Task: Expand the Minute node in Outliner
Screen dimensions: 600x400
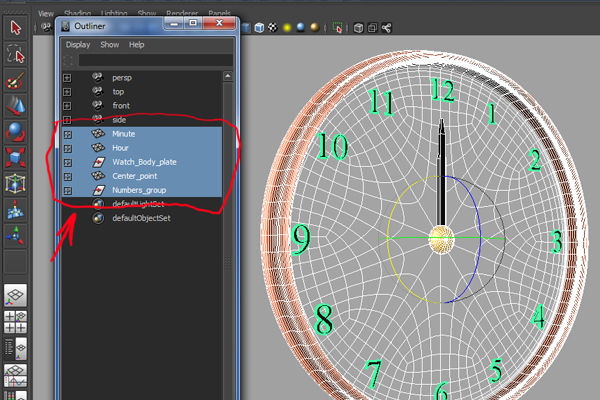Action: tap(68, 134)
